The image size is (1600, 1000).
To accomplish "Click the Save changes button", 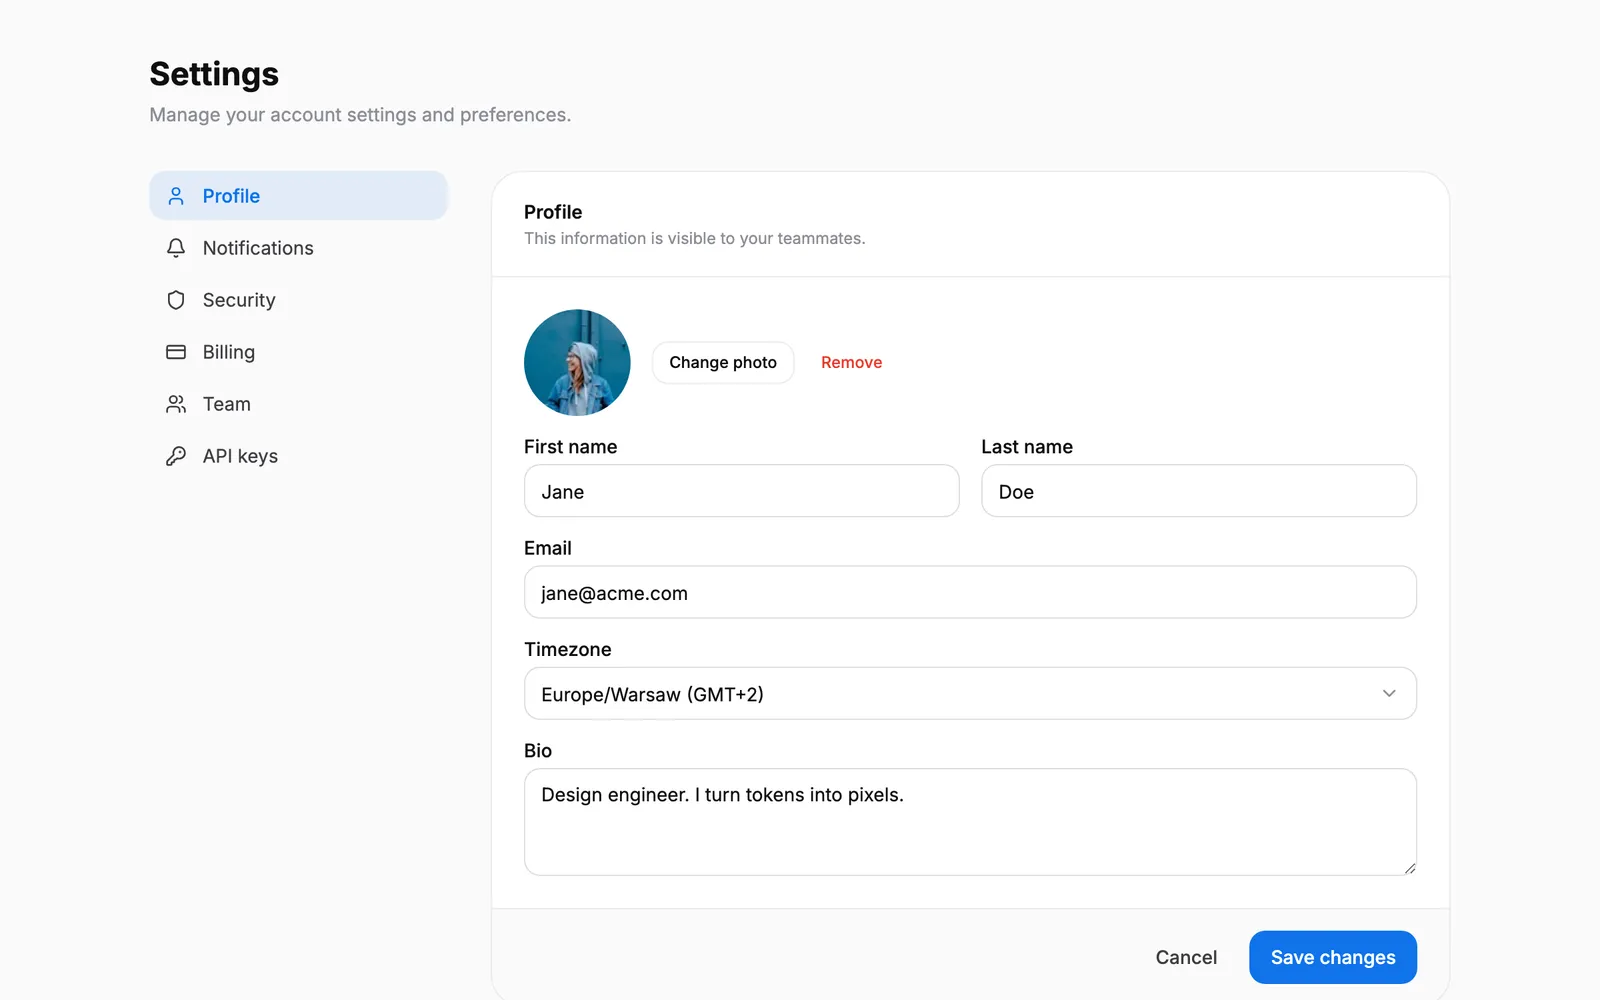I will pos(1333,957).
